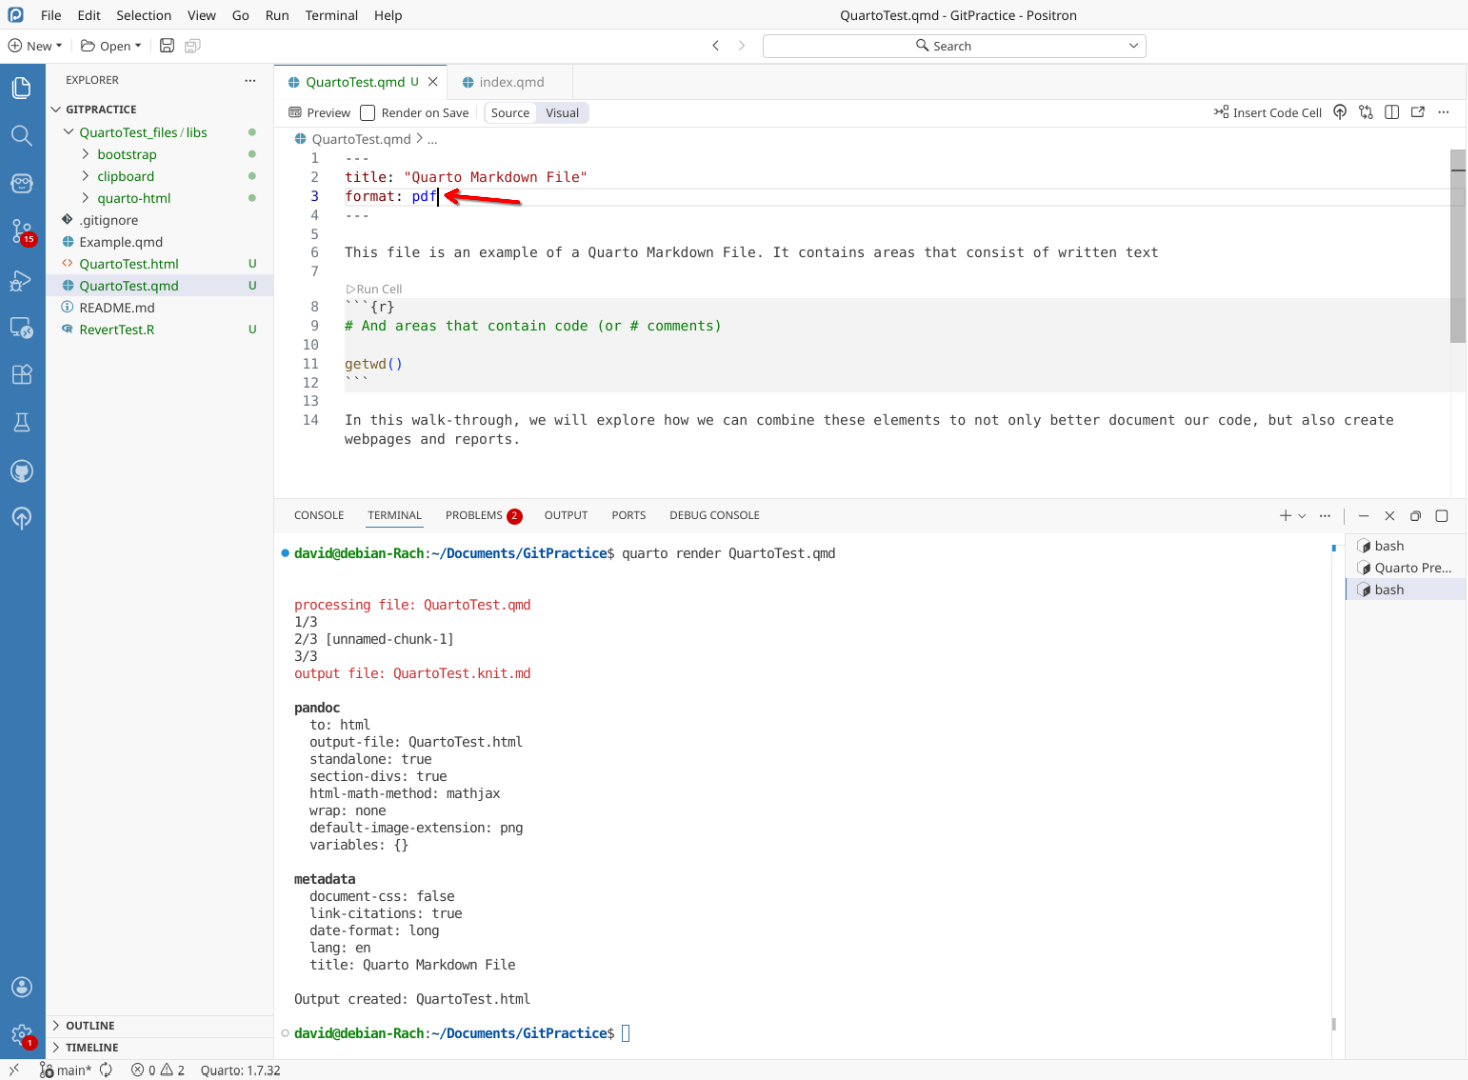Click the Preview button

pyautogui.click(x=319, y=113)
